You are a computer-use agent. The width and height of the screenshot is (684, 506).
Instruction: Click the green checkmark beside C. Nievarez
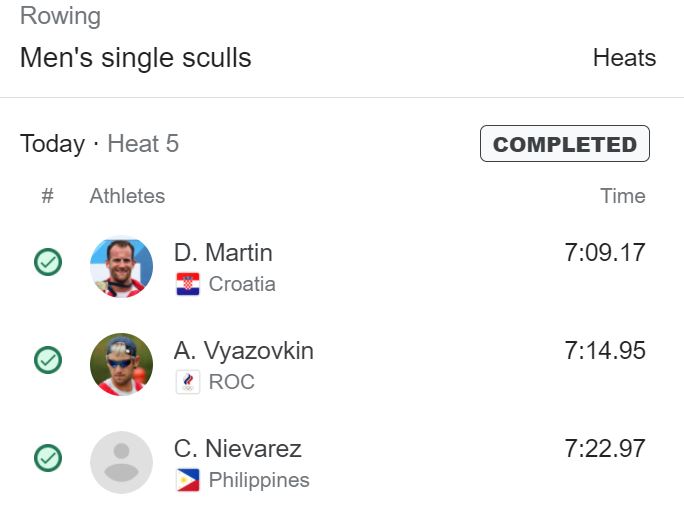[48, 458]
